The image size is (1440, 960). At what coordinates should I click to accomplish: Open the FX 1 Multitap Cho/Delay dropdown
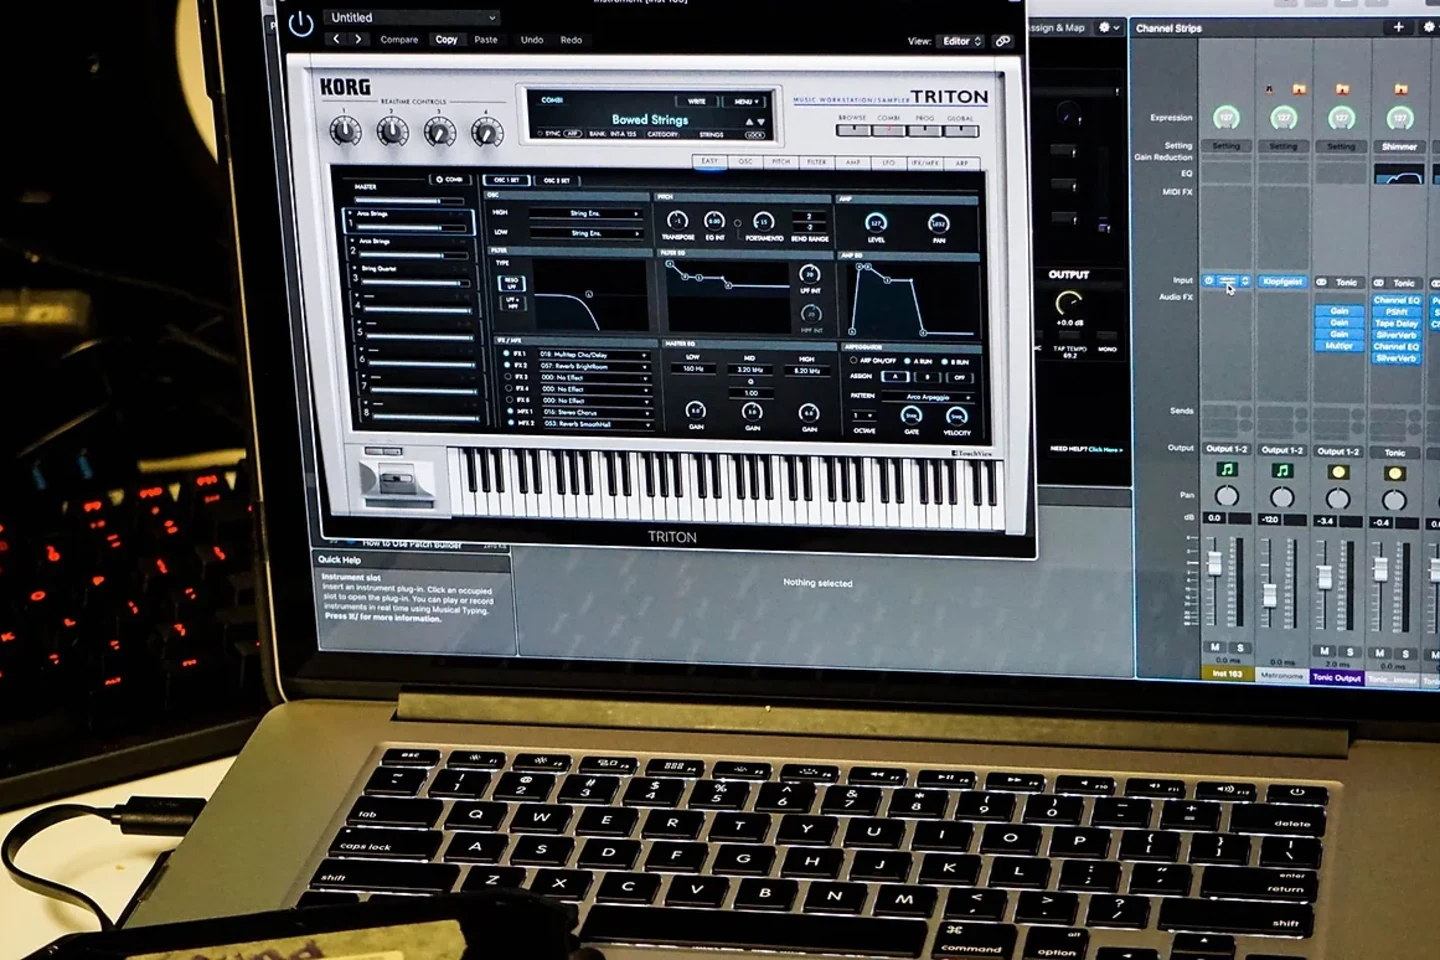[x=594, y=354]
